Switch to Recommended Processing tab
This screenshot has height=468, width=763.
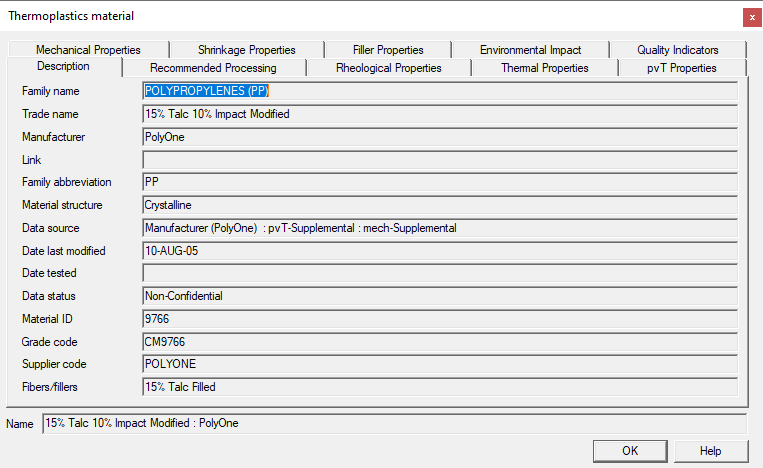tap(213, 68)
